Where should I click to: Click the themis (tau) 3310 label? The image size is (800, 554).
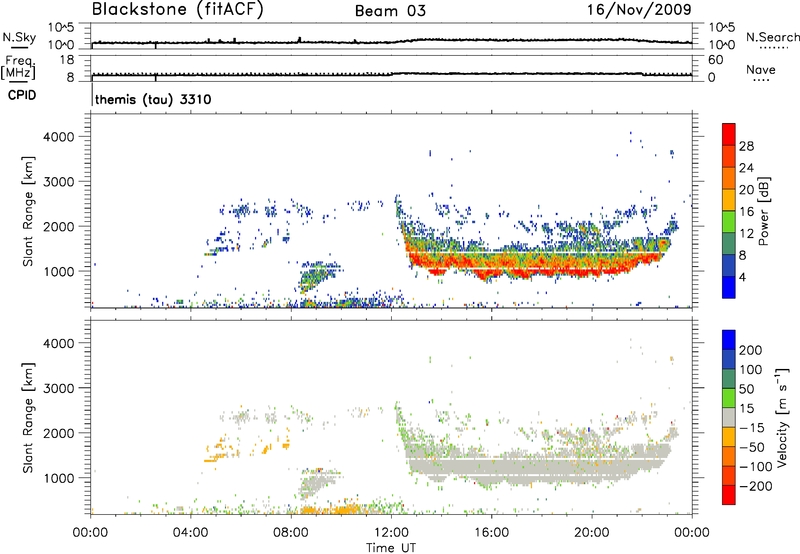pyautogui.click(x=152, y=101)
